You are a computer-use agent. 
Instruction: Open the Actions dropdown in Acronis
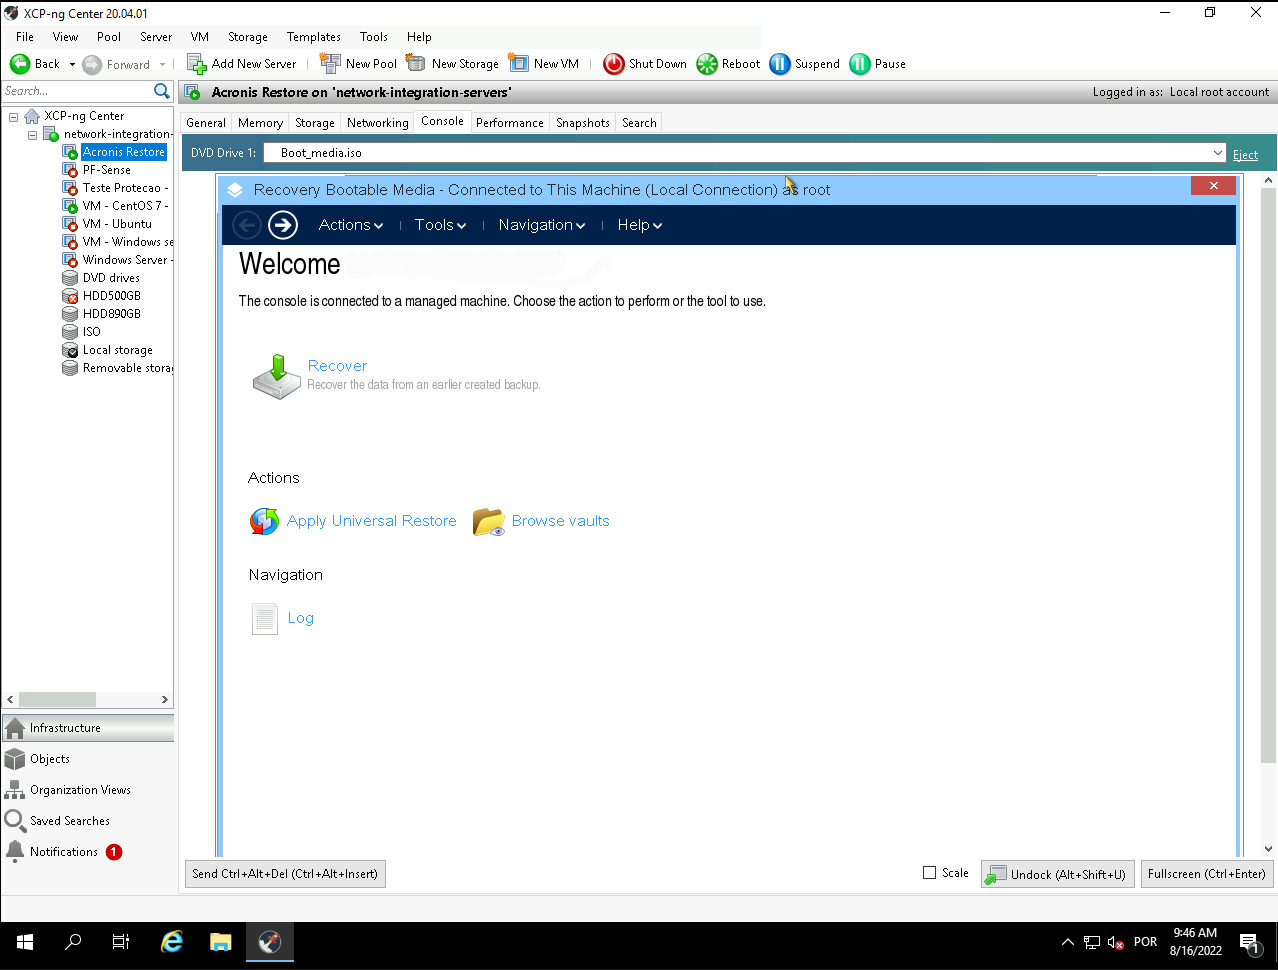[351, 225]
